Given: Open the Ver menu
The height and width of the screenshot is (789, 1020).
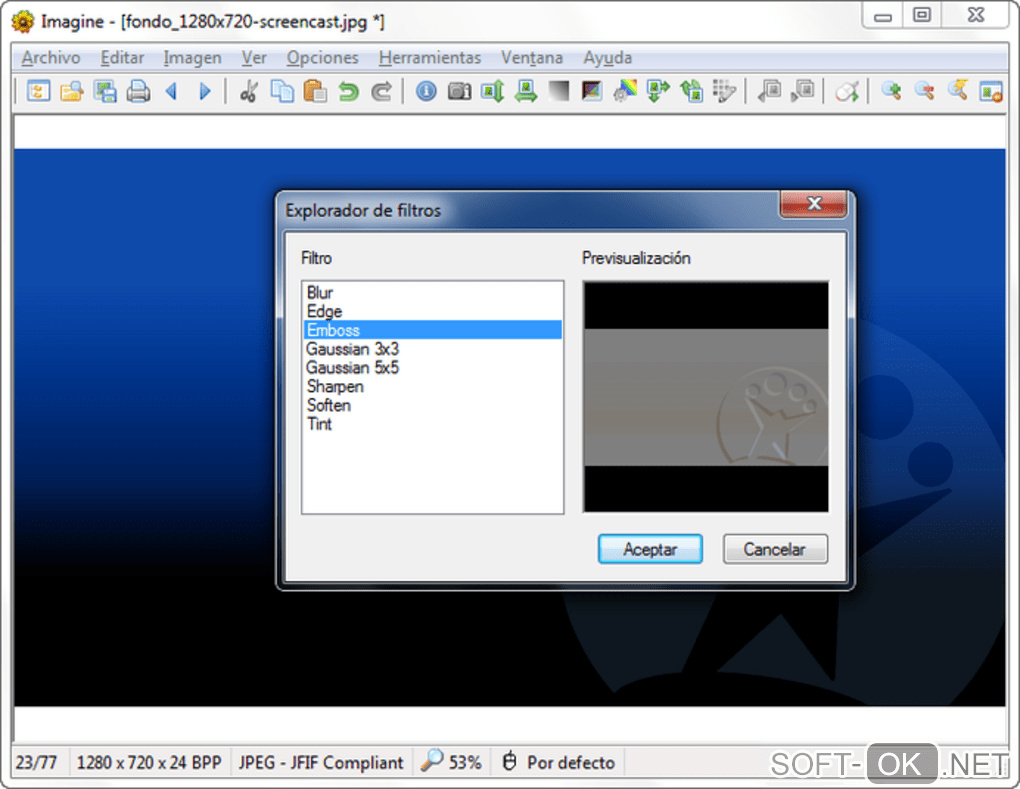Looking at the screenshot, I should click(254, 58).
